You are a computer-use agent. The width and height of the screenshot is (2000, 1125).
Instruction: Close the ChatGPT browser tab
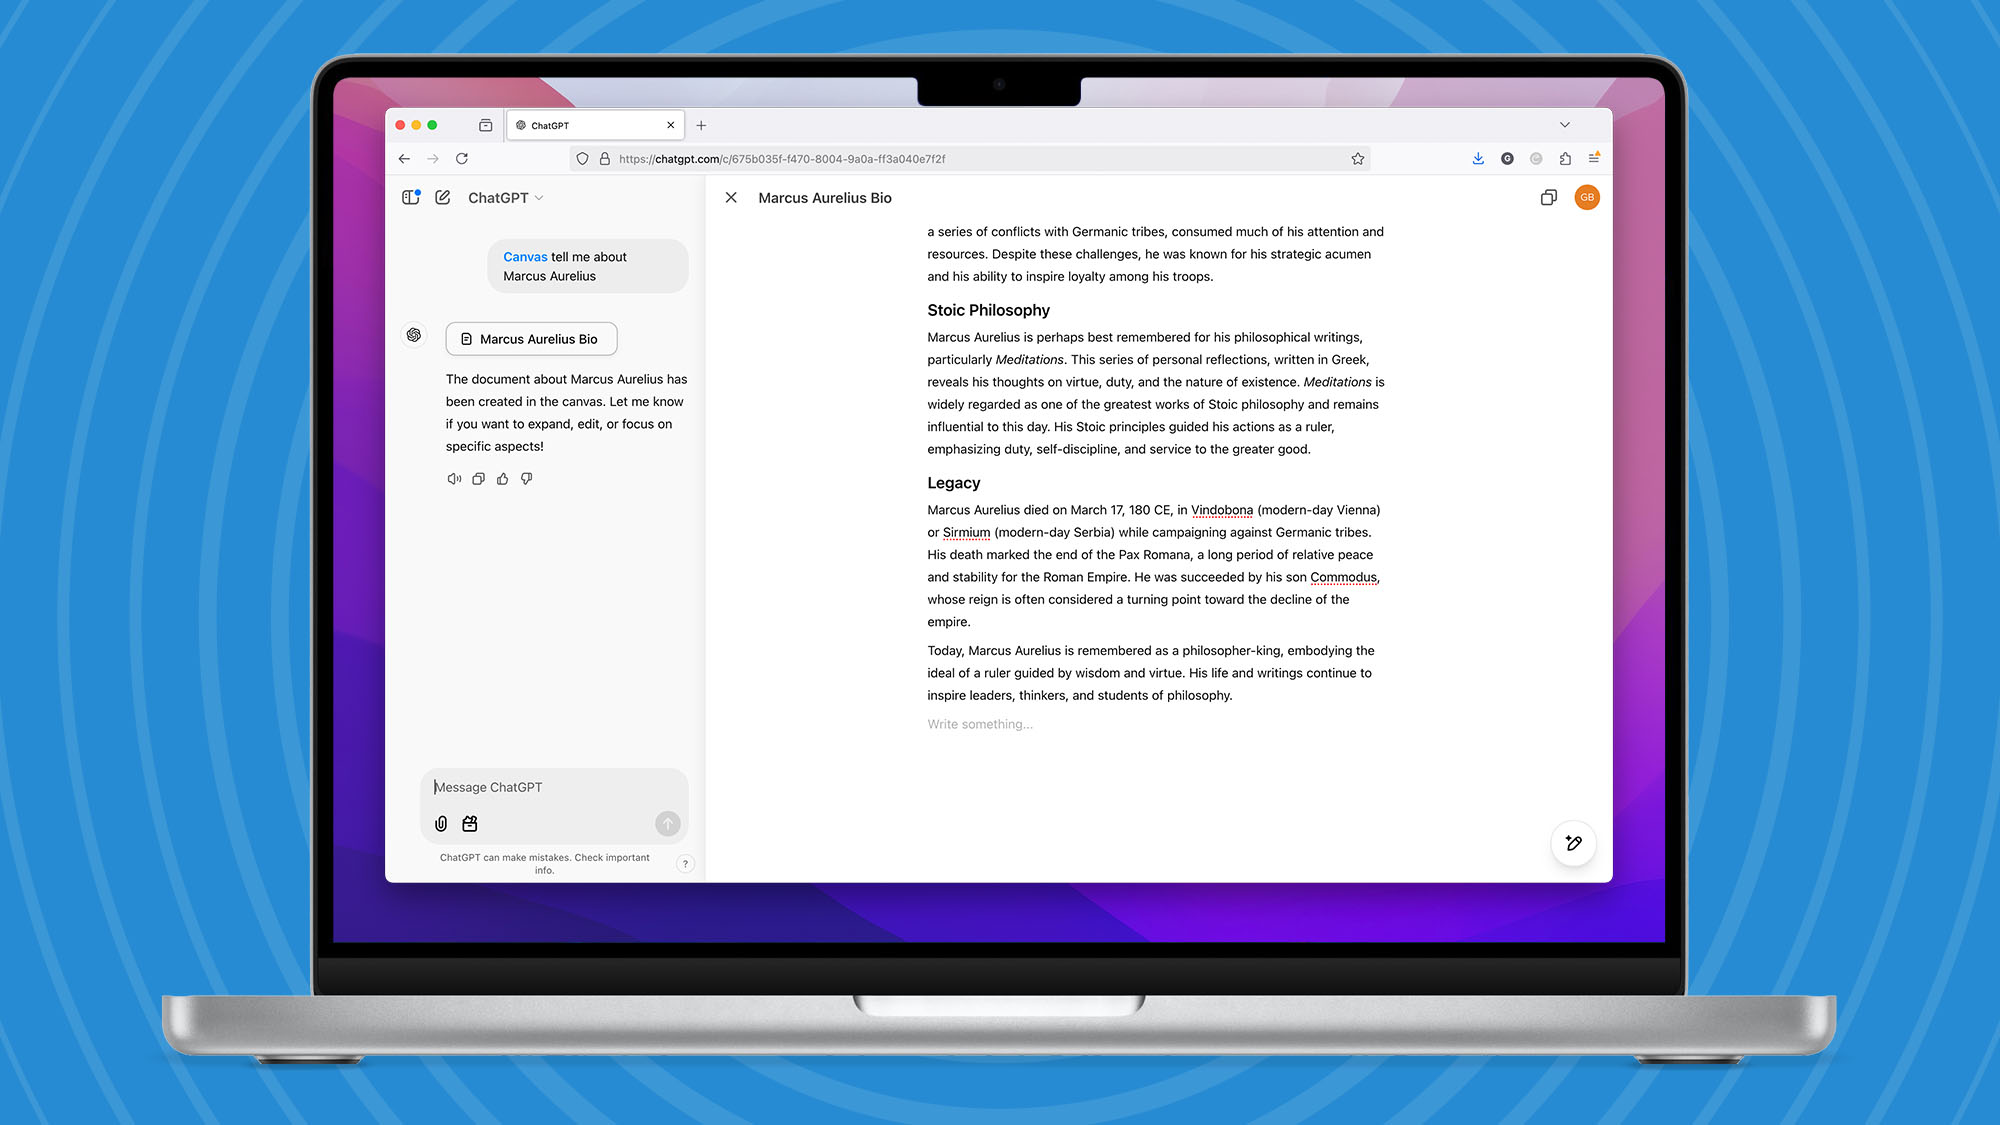click(670, 126)
